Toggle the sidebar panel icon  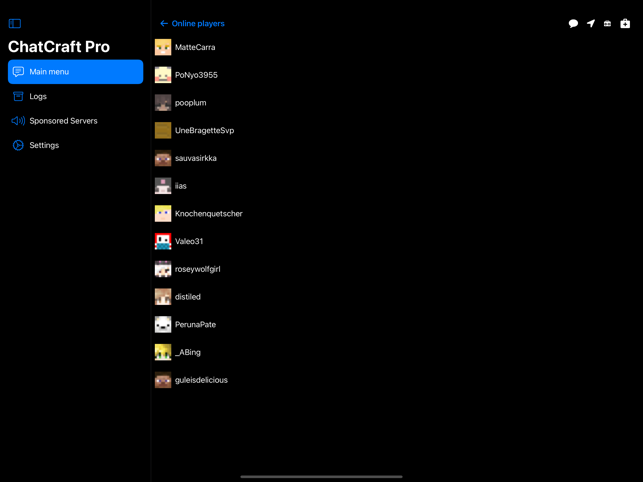pos(15,23)
